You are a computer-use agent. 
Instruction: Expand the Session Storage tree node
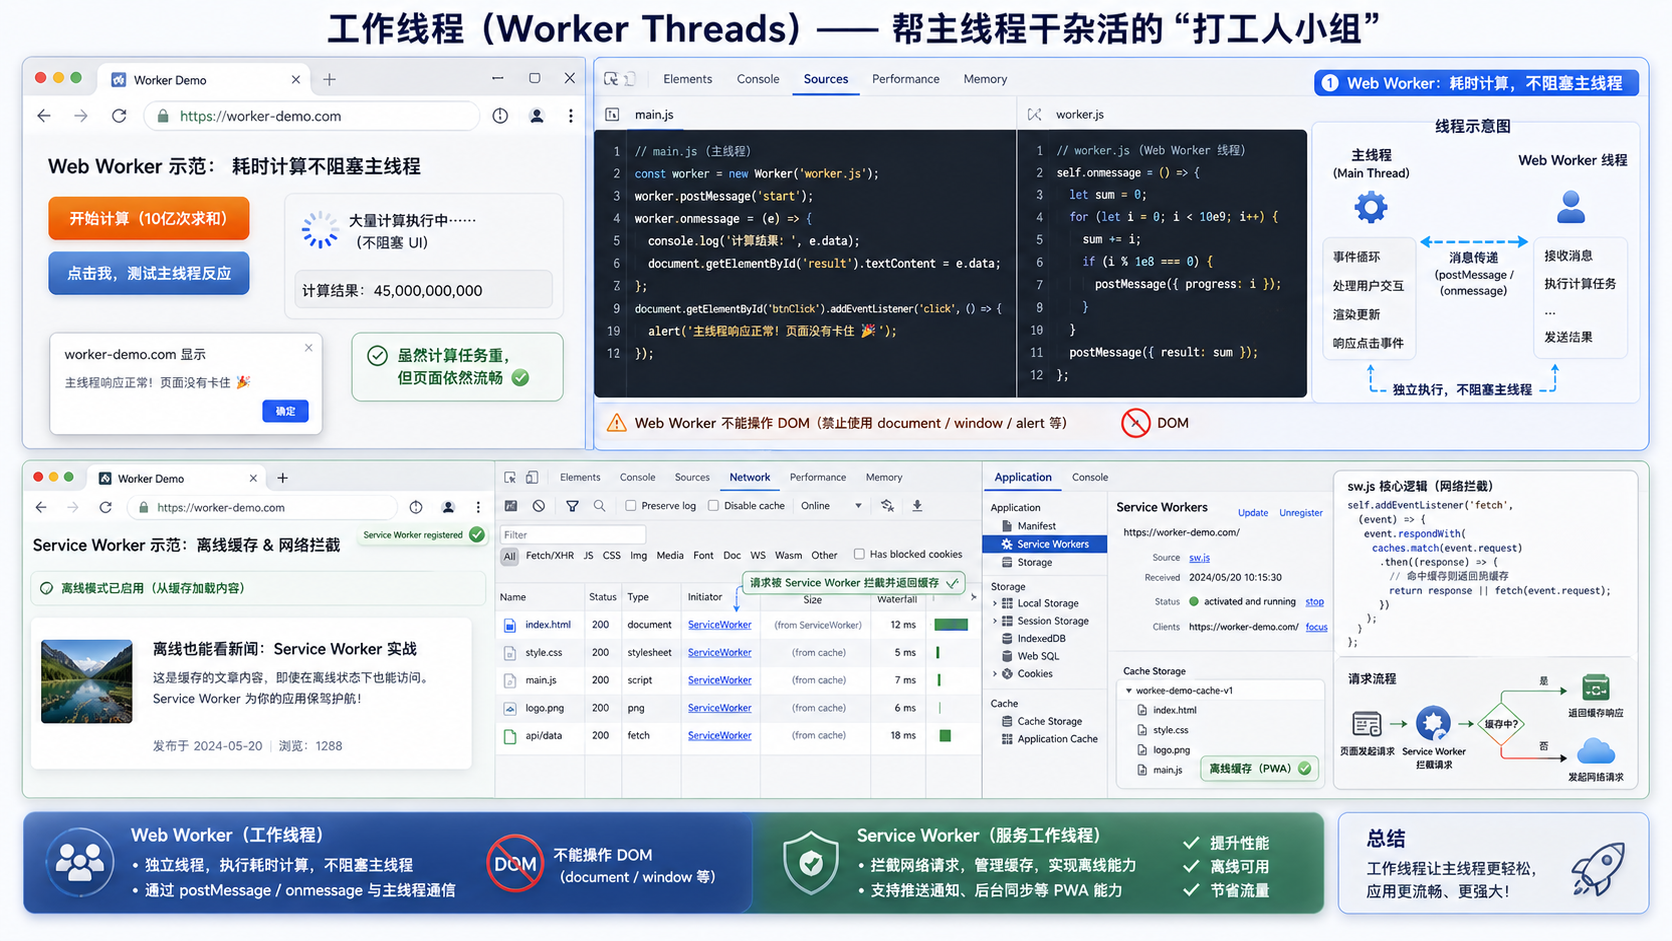[995, 621]
